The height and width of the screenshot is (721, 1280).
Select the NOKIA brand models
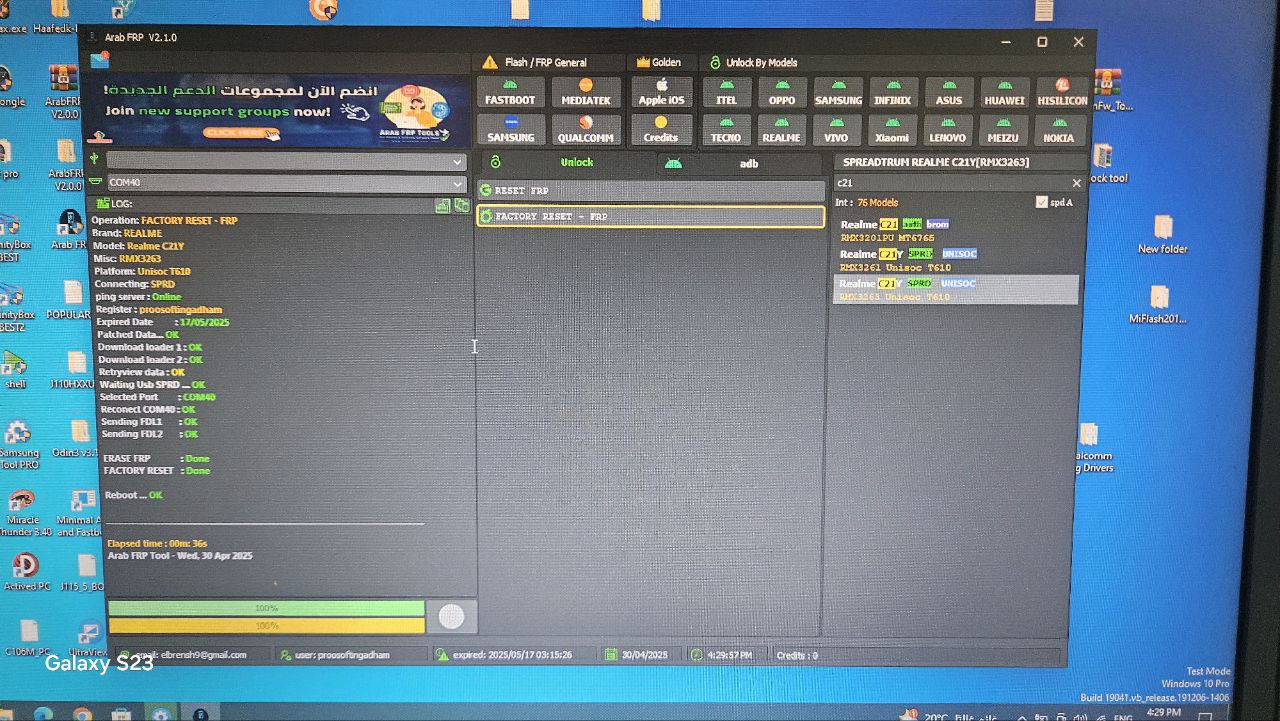click(x=1059, y=130)
